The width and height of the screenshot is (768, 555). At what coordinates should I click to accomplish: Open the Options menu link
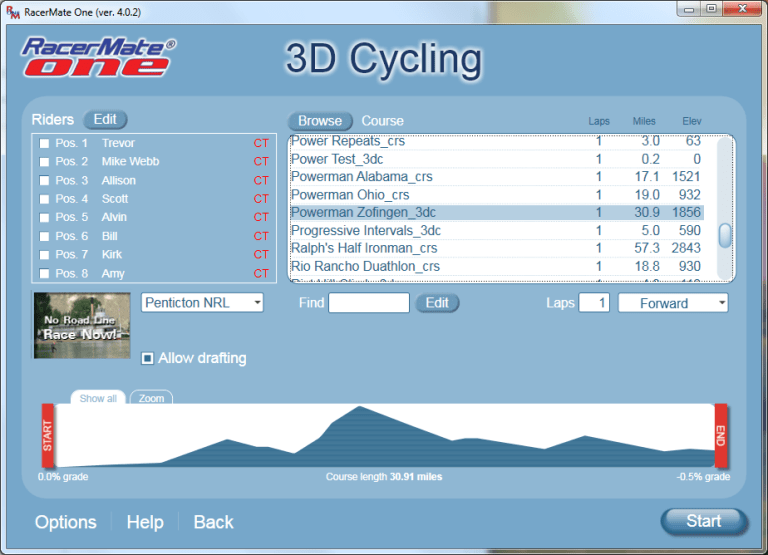point(66,522)
